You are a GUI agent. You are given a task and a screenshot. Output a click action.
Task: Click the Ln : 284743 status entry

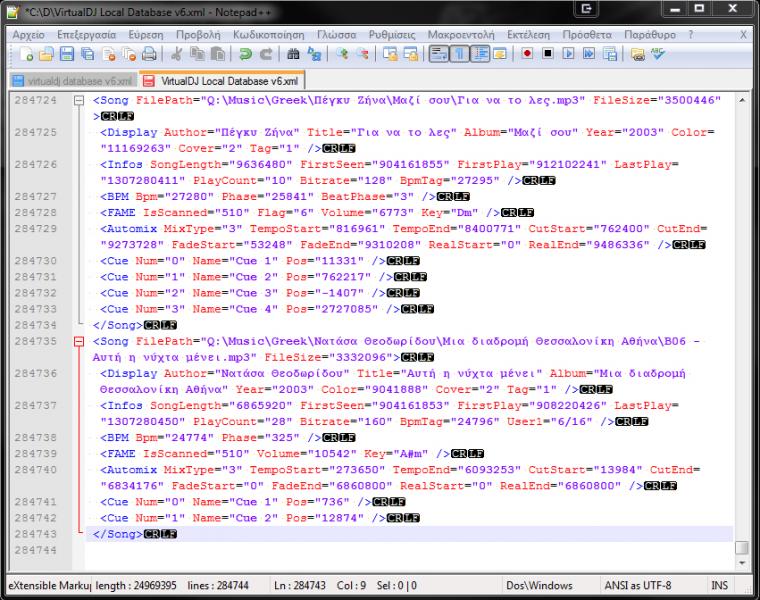click(300, 585)
